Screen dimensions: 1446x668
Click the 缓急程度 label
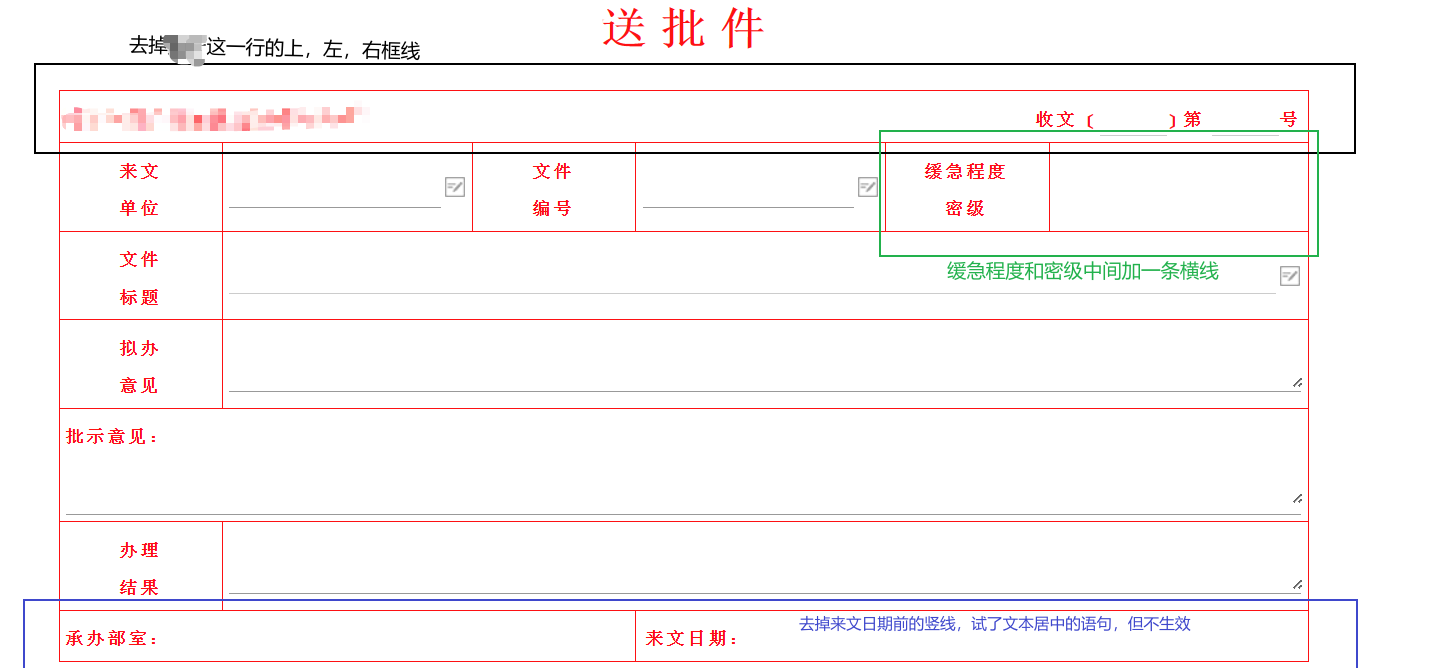(x=965, y=171)
